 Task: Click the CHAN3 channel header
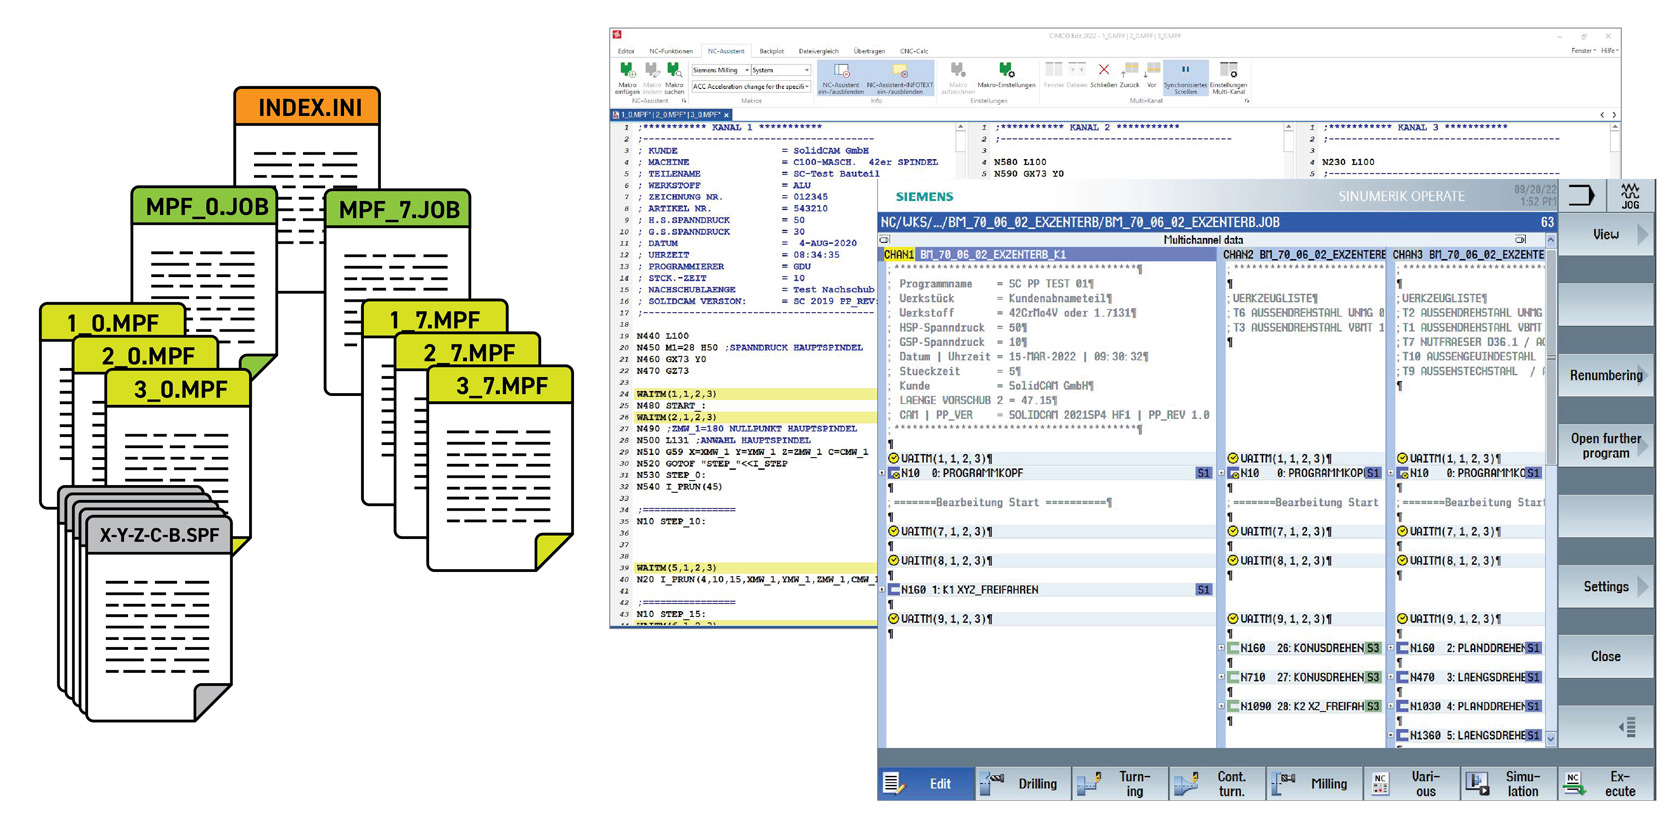click(x=1468, y=255)
